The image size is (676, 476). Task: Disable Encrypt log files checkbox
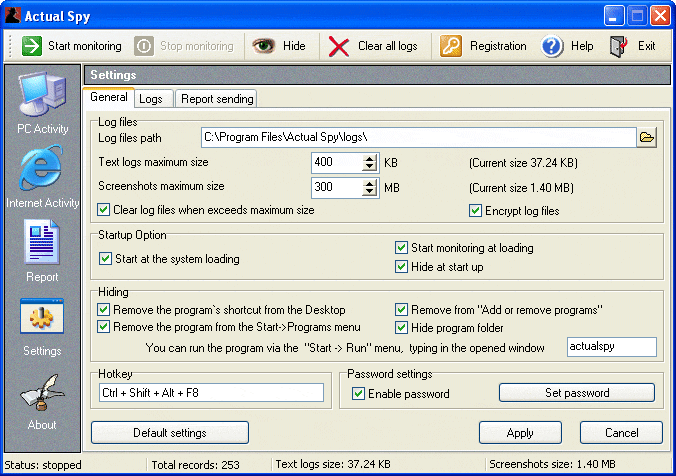point(476,211)
